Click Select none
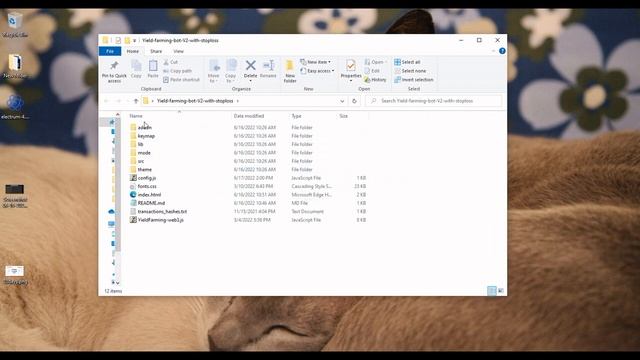This screenshot has height=360, width=640. [x=410, y=71]
